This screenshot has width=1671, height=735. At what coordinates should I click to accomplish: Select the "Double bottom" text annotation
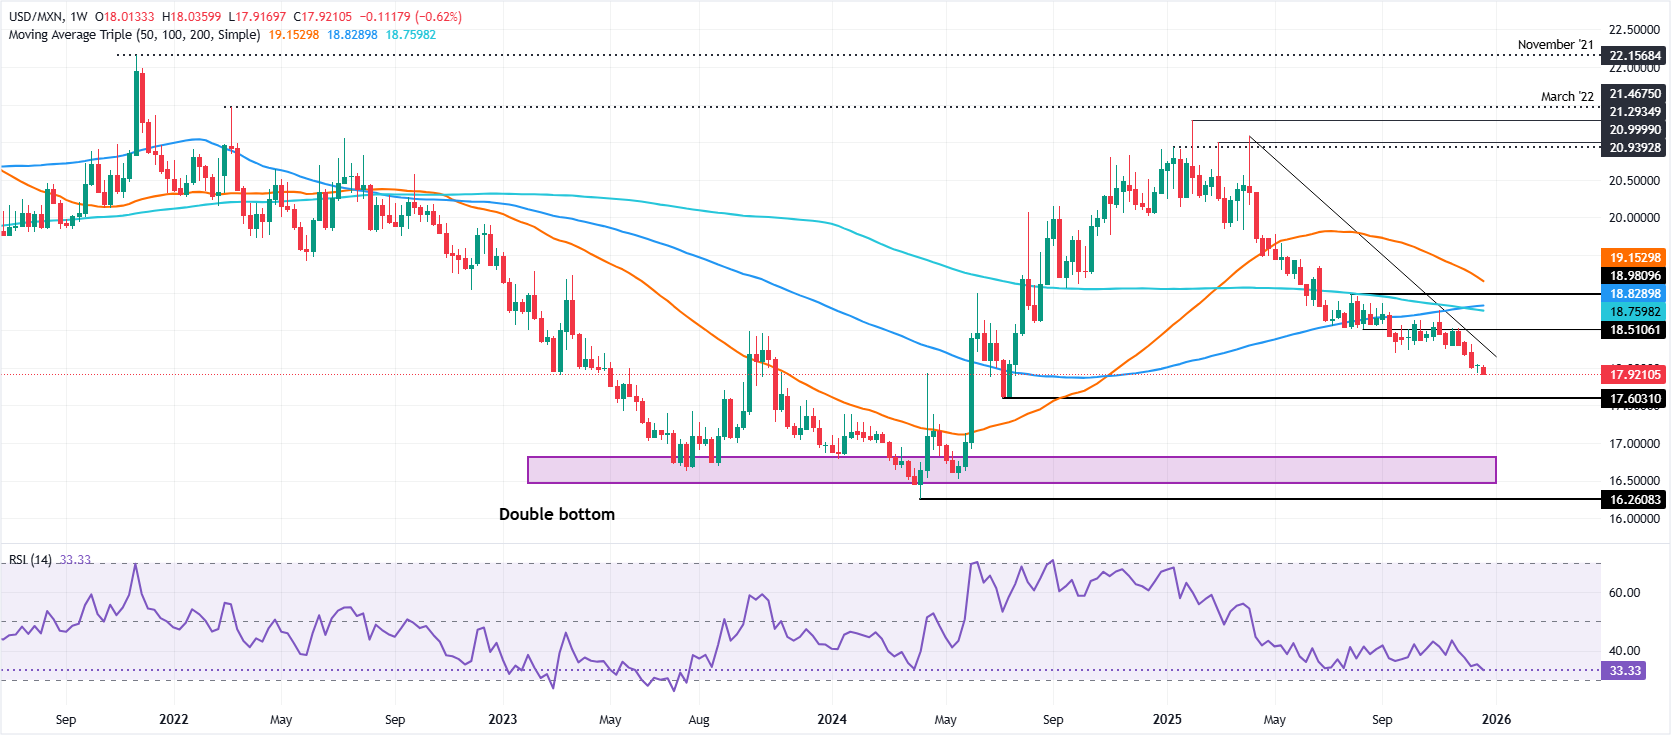557,514
